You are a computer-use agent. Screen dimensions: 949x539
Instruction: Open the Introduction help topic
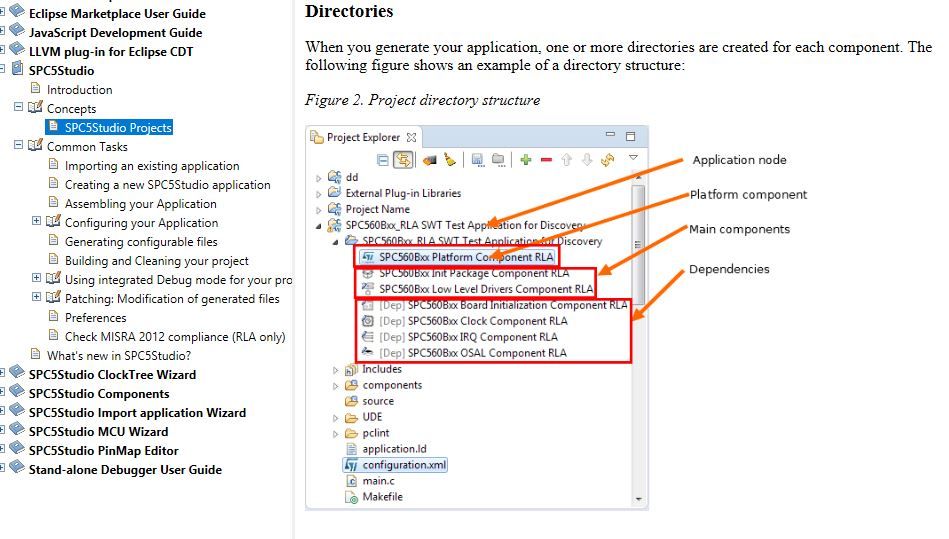79,90
